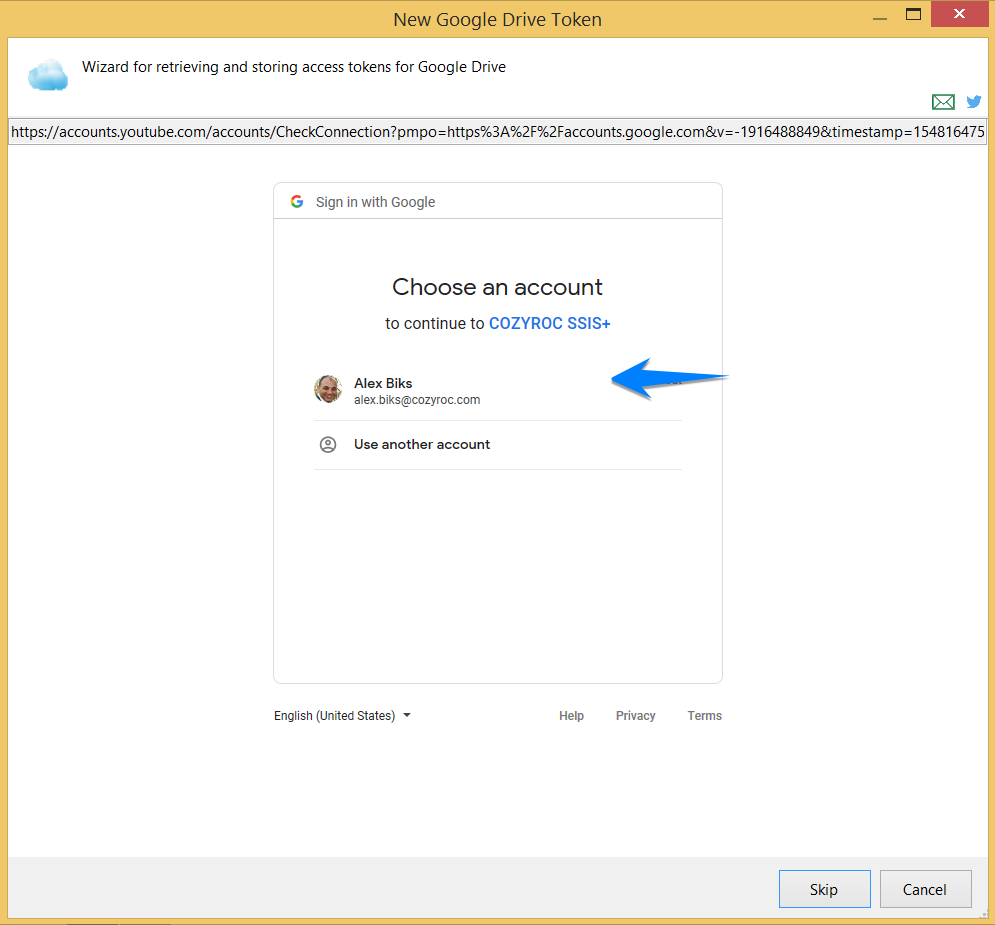The height and width of the screenshot is (925, 995).
Task: Expand the English (United States) language dropdown
Action: click(343, 716)
